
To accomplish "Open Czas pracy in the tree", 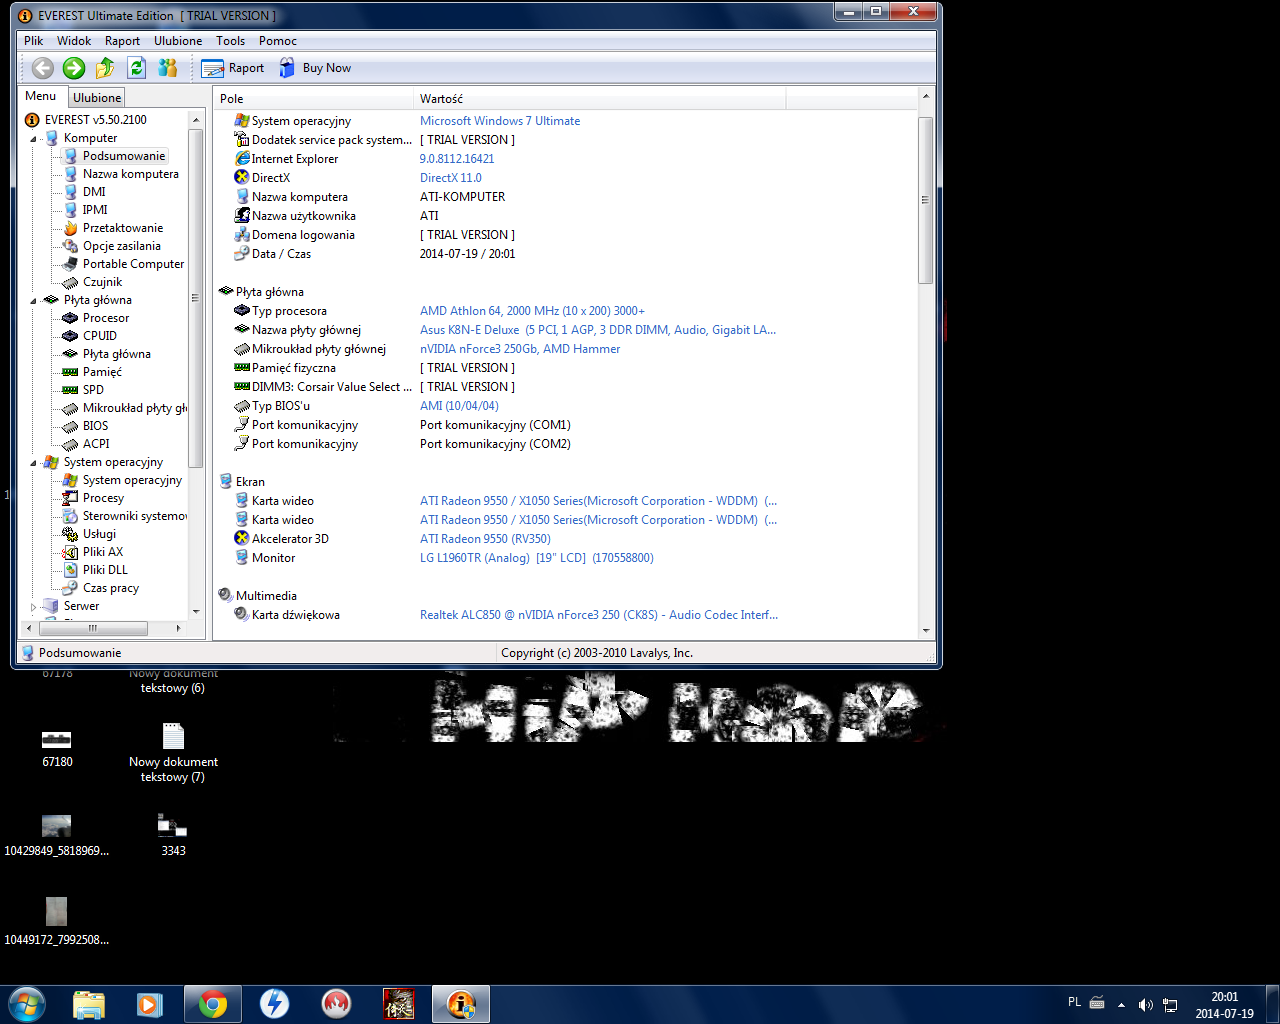I will click(111, 588).
